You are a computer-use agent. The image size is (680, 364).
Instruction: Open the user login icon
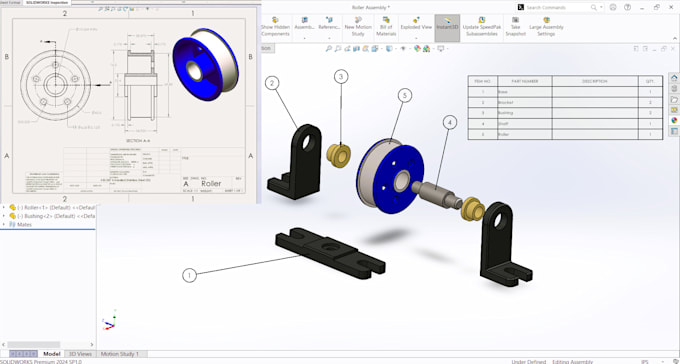click(613, 7)
